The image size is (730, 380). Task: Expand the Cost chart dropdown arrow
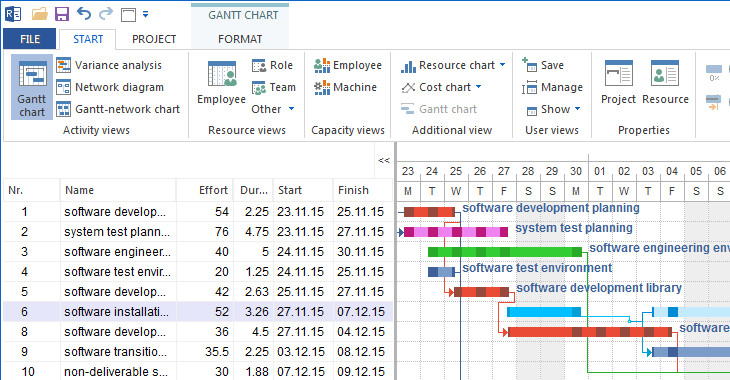[x=479, y=87]
